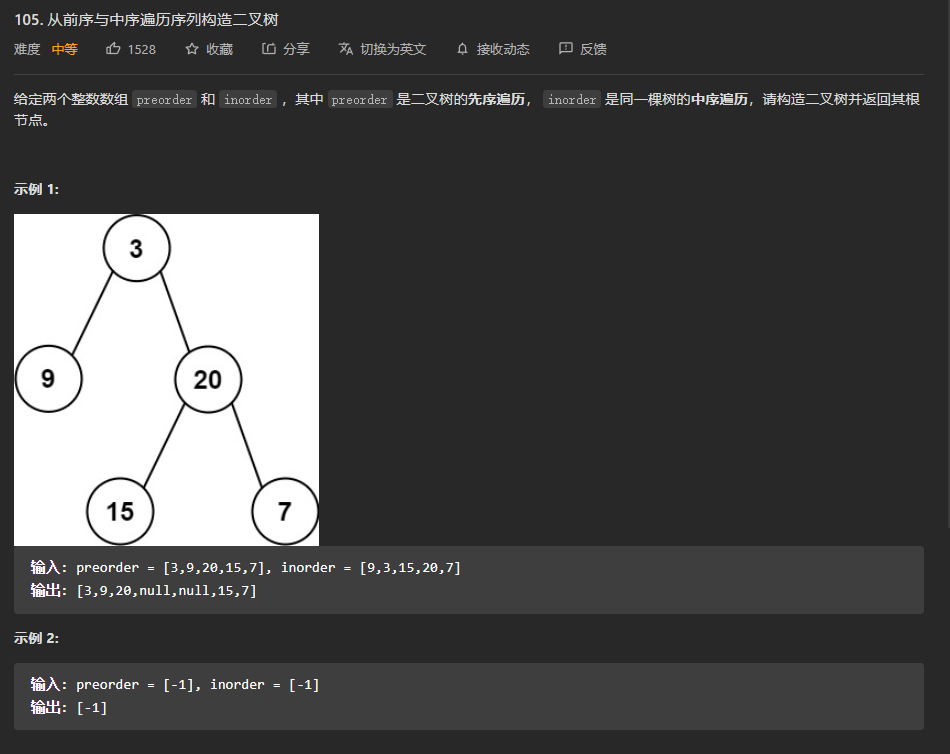Screen dimensions: 950x754
Task: Click tree node 15 in diagram
Action: pyautogui.click(x=120, y=511)
